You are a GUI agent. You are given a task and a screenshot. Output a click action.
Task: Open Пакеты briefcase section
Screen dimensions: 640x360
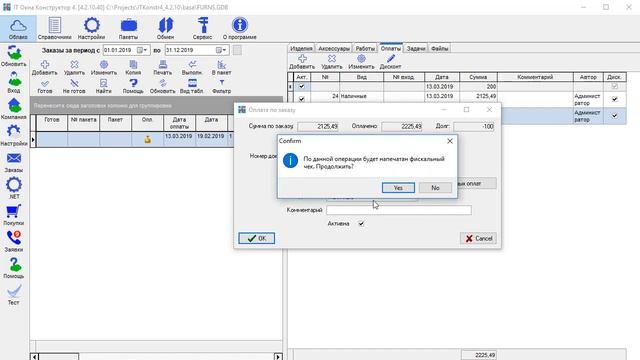coord(129,29)
